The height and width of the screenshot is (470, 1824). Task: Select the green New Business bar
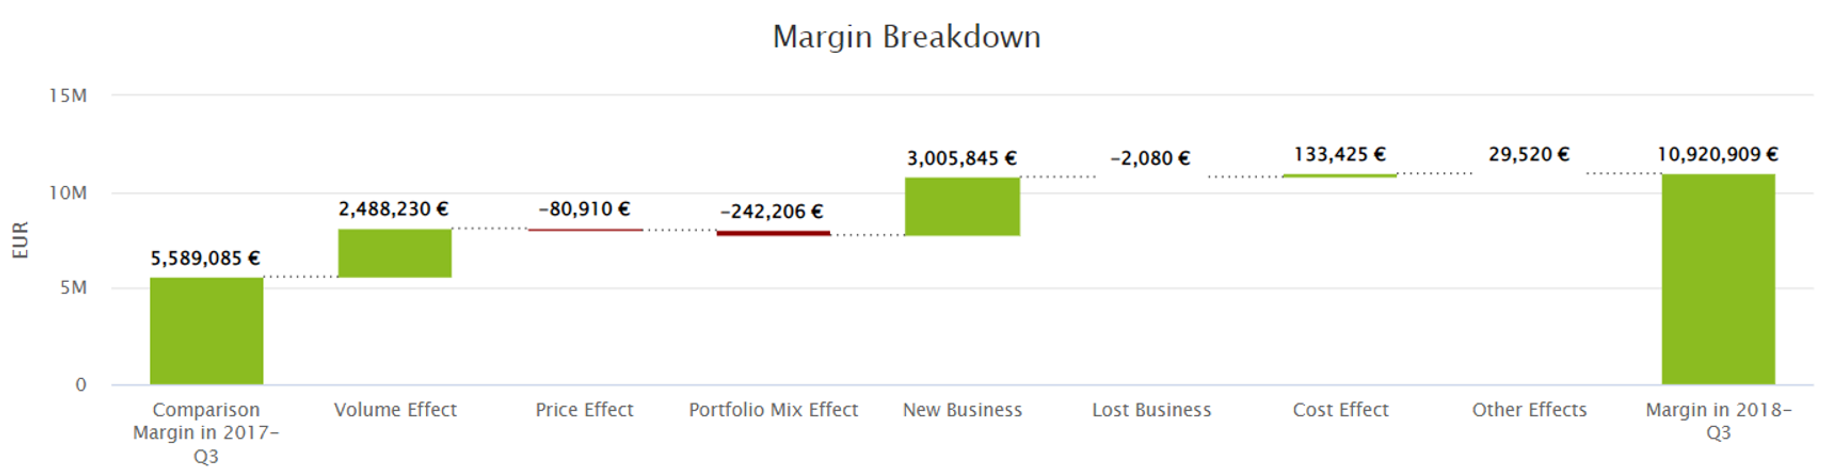point(962,207)
